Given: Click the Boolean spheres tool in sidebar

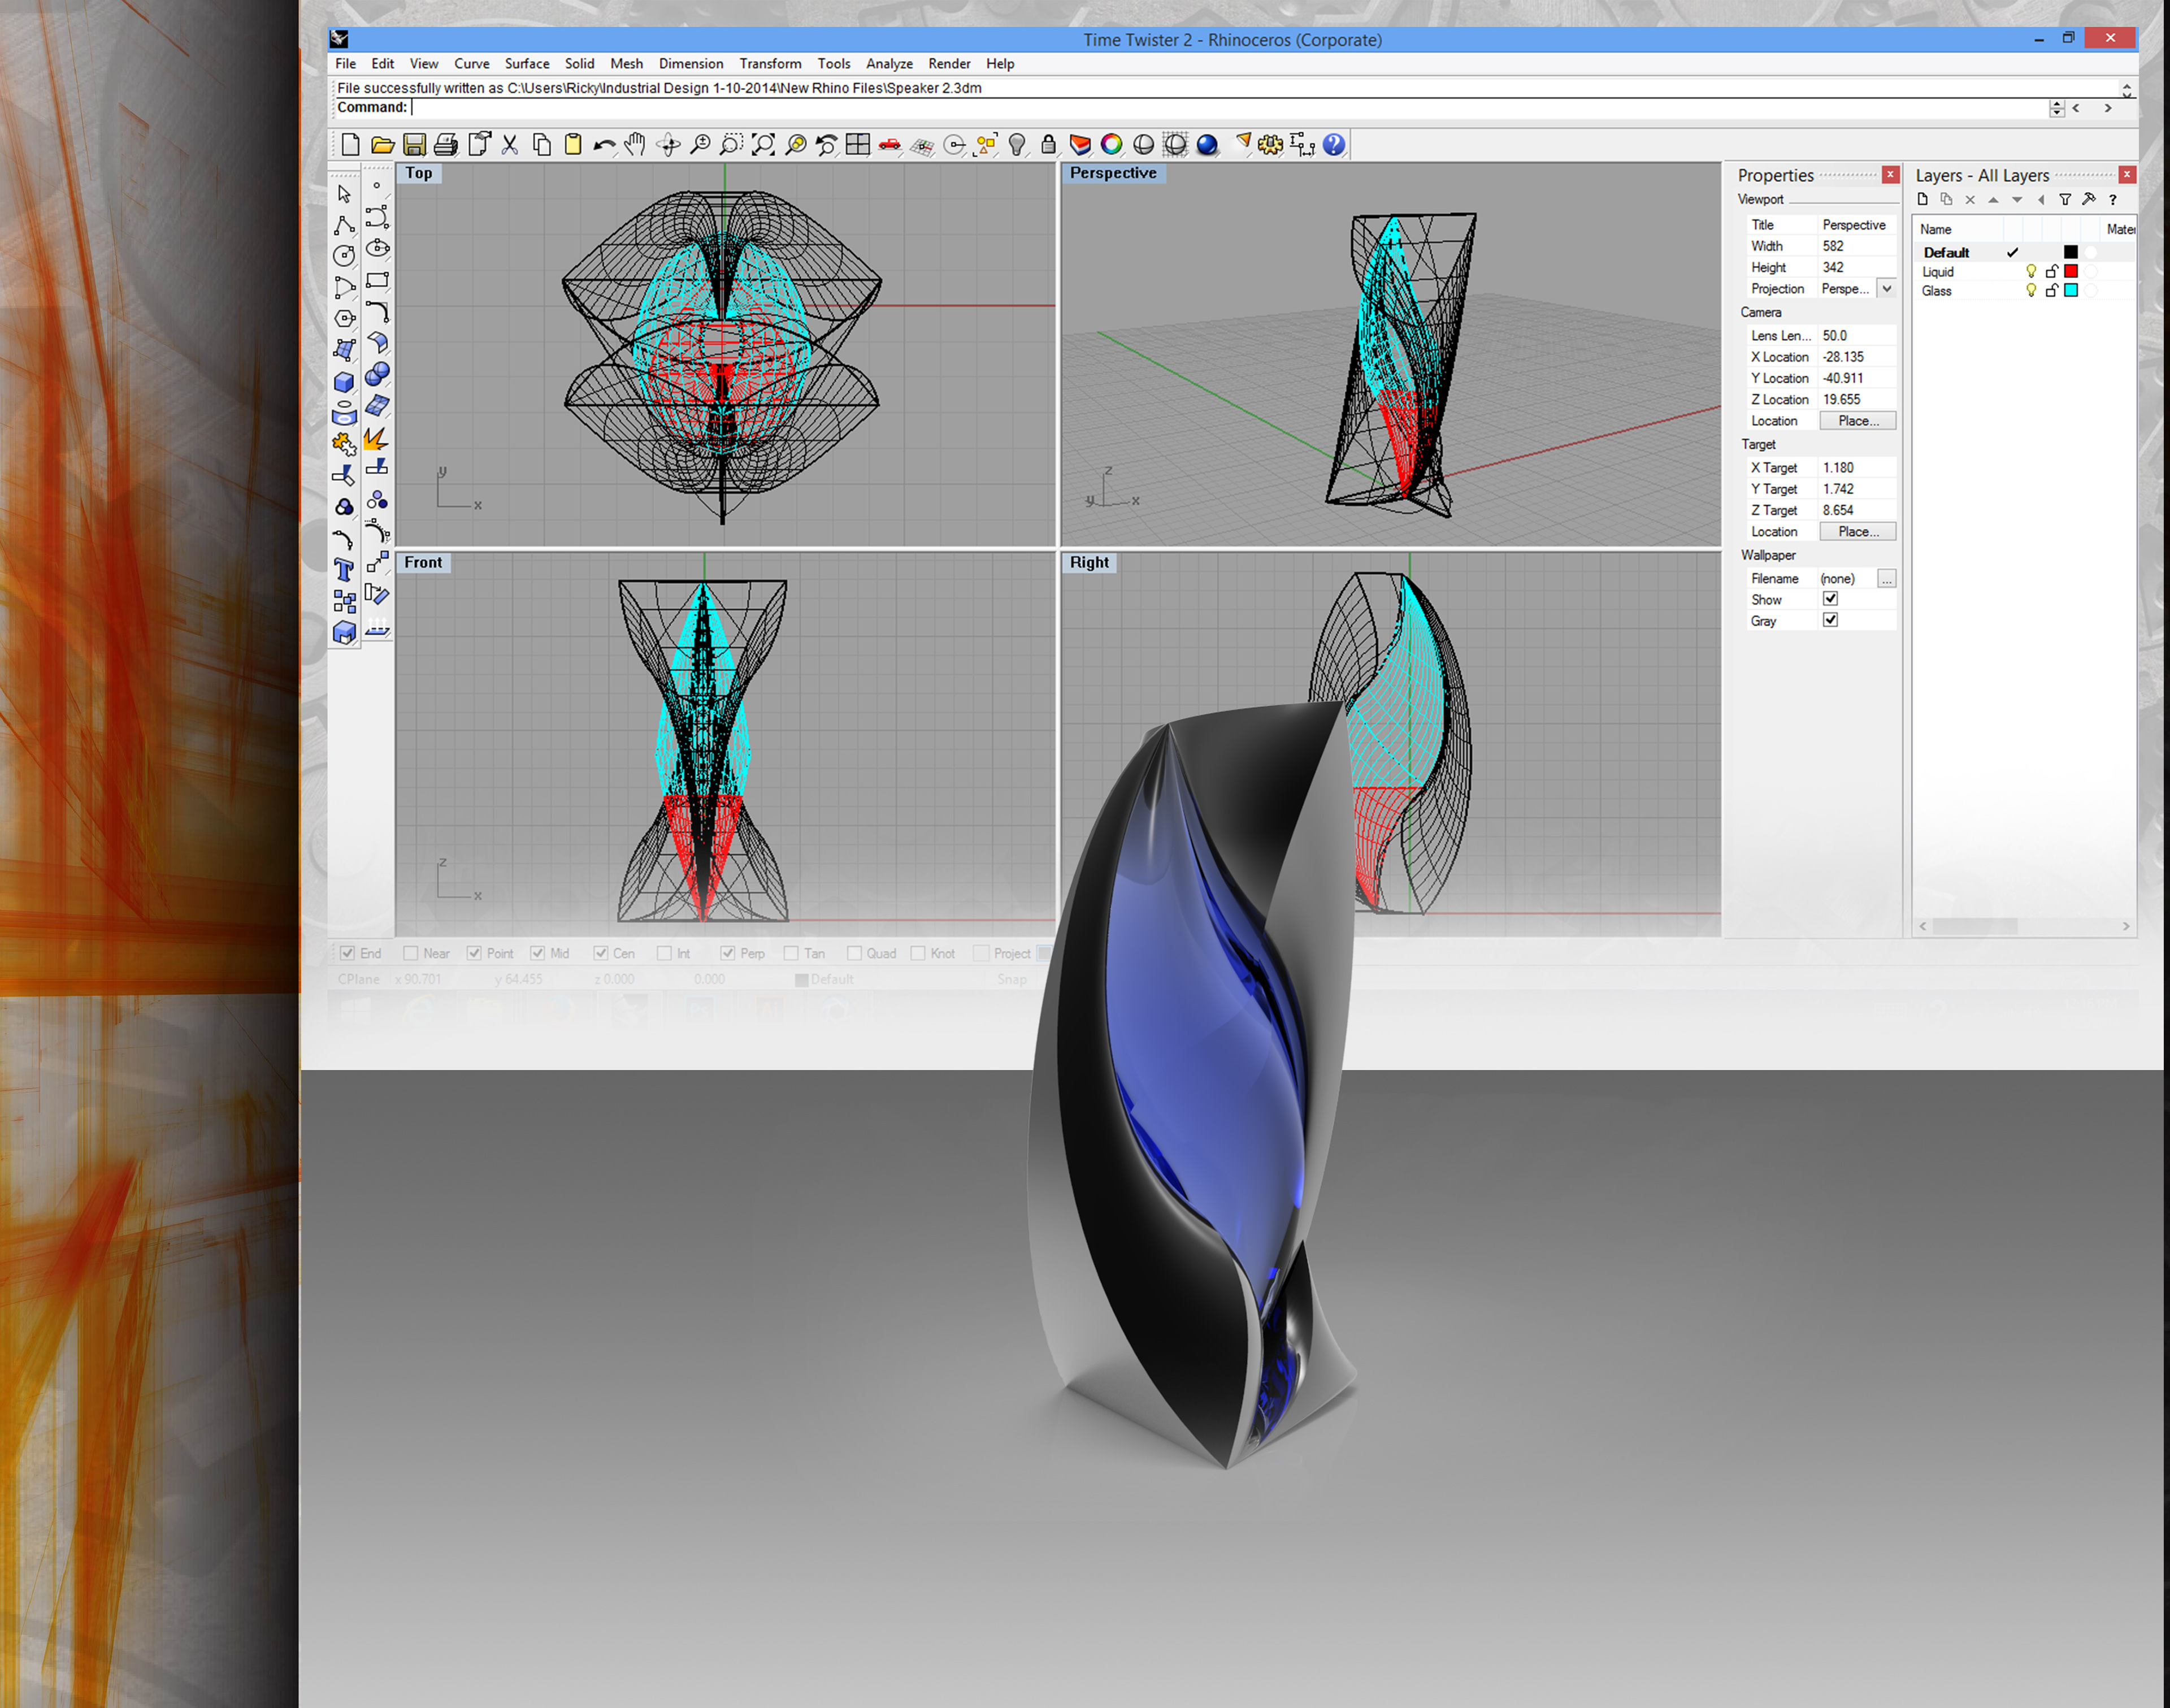Looking at the screenshot, I should (x=377, y=375).
